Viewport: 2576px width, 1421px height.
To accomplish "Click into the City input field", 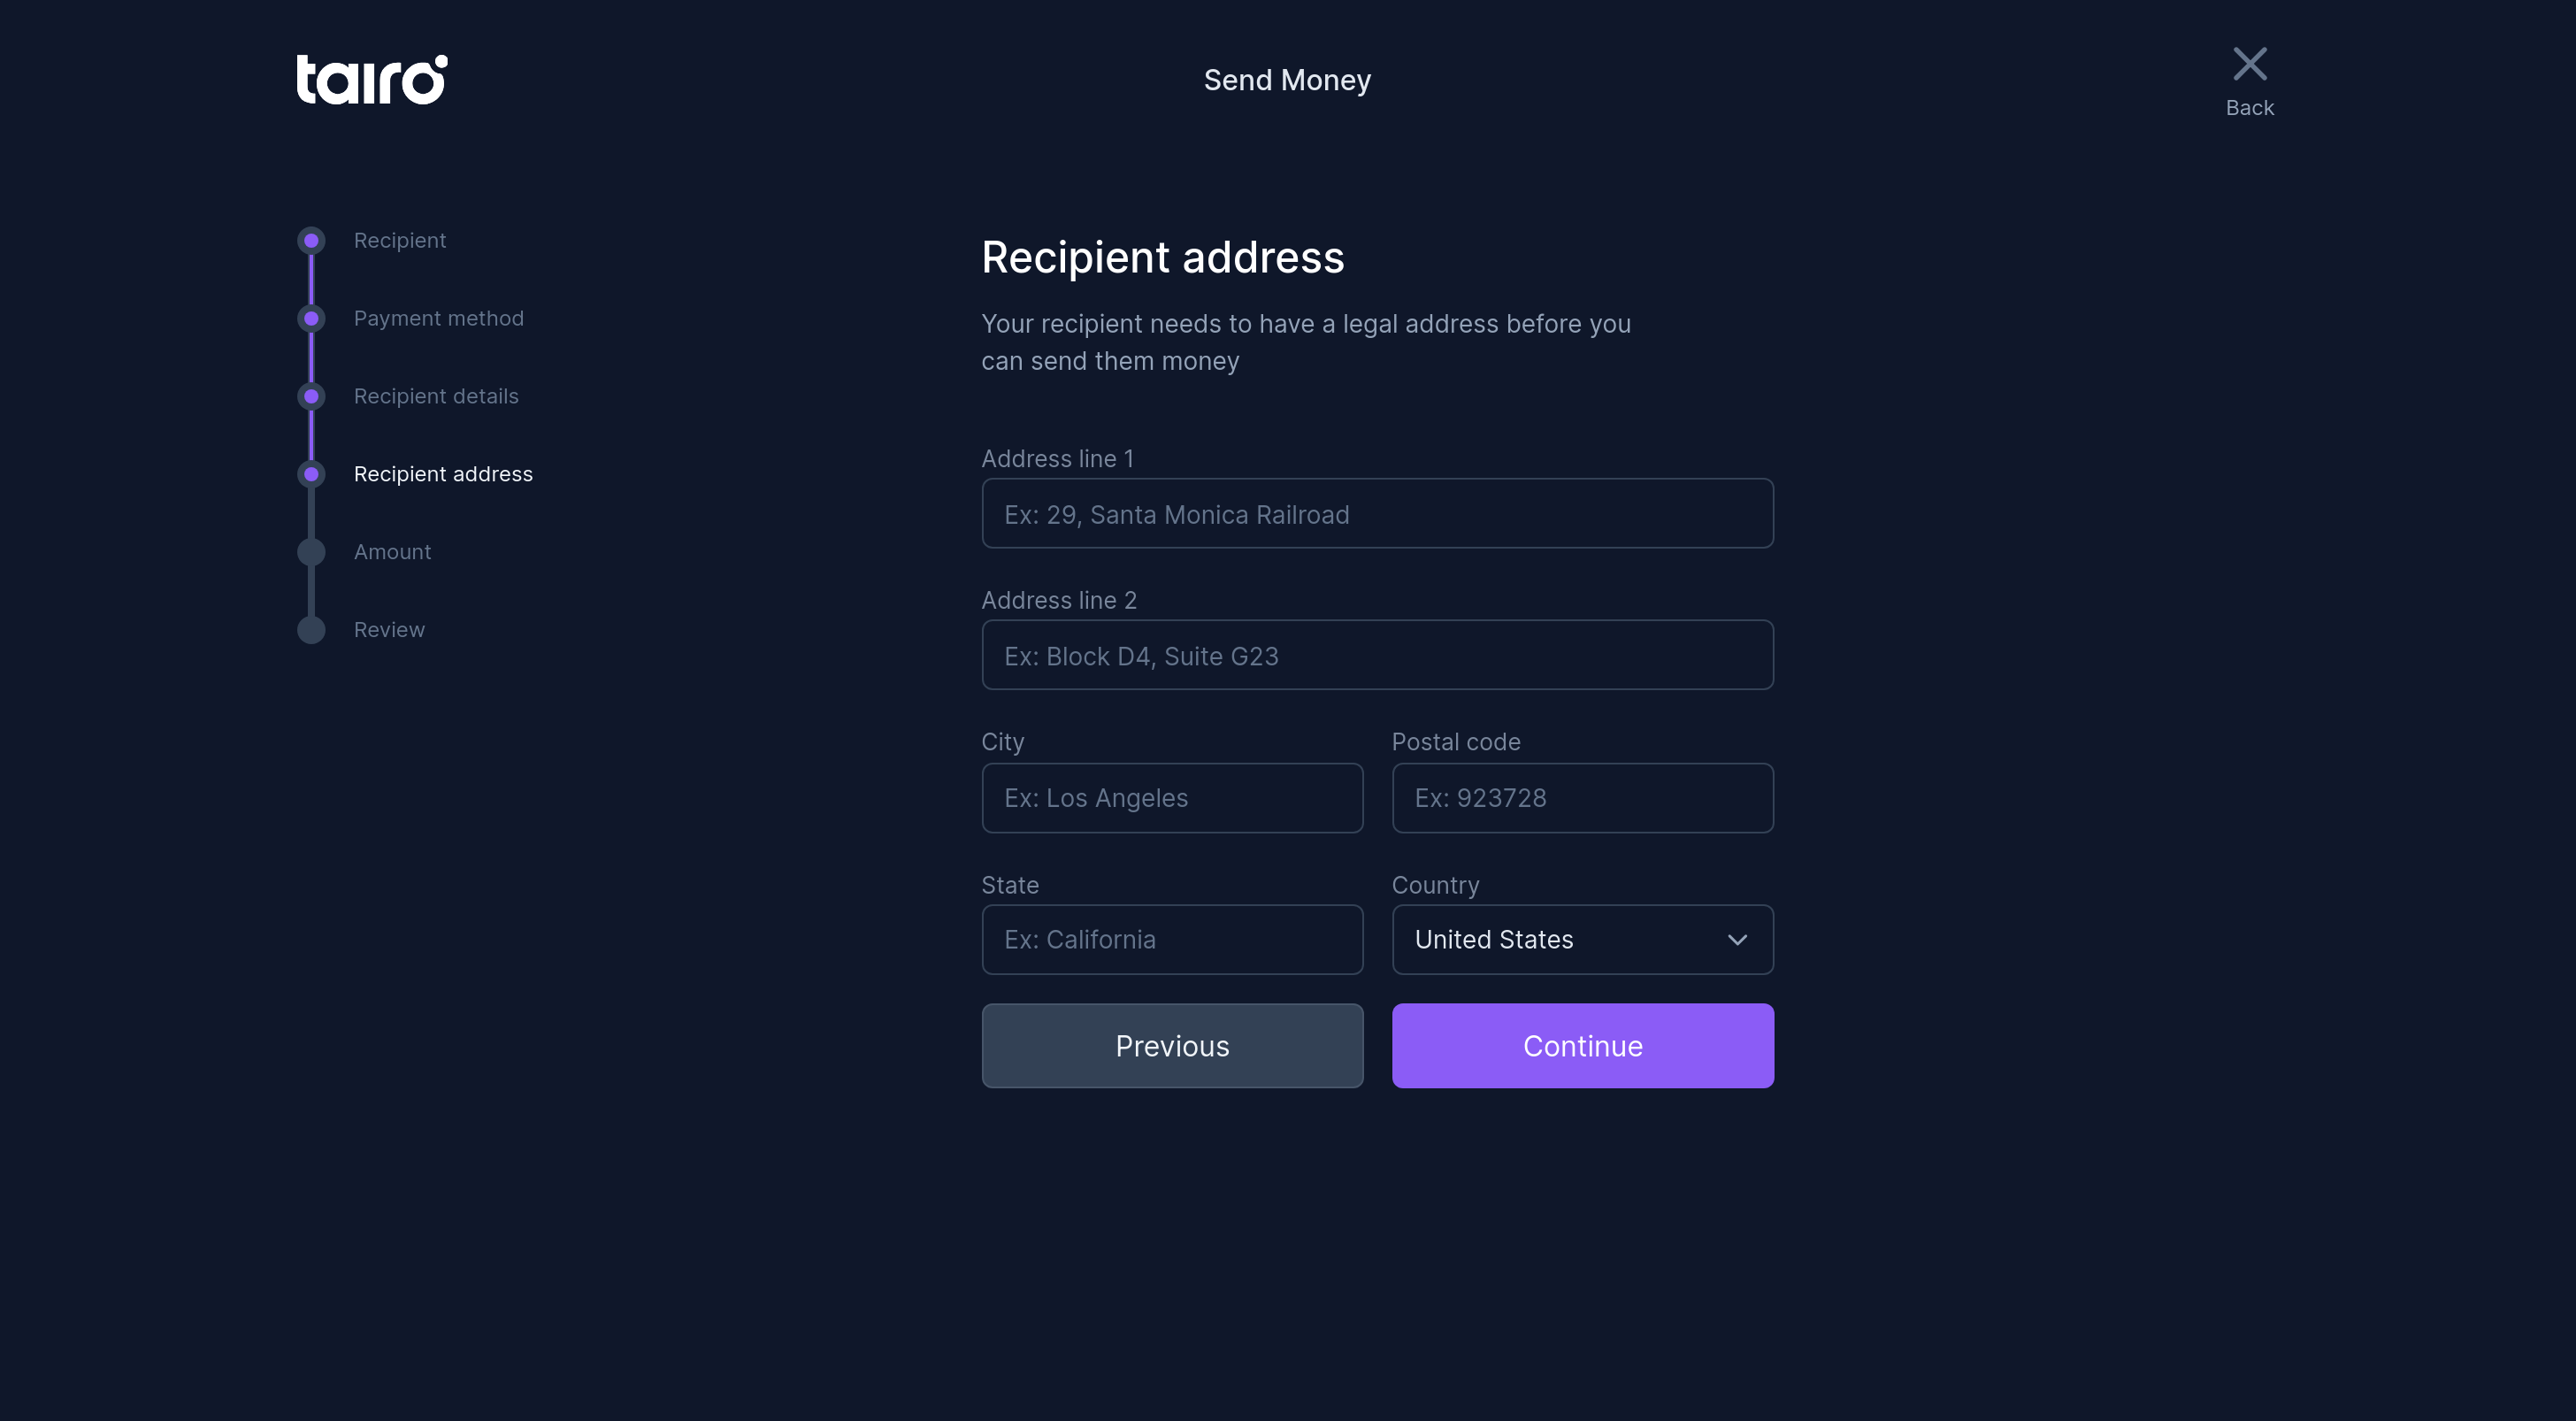I will (x=1172, y=798).
